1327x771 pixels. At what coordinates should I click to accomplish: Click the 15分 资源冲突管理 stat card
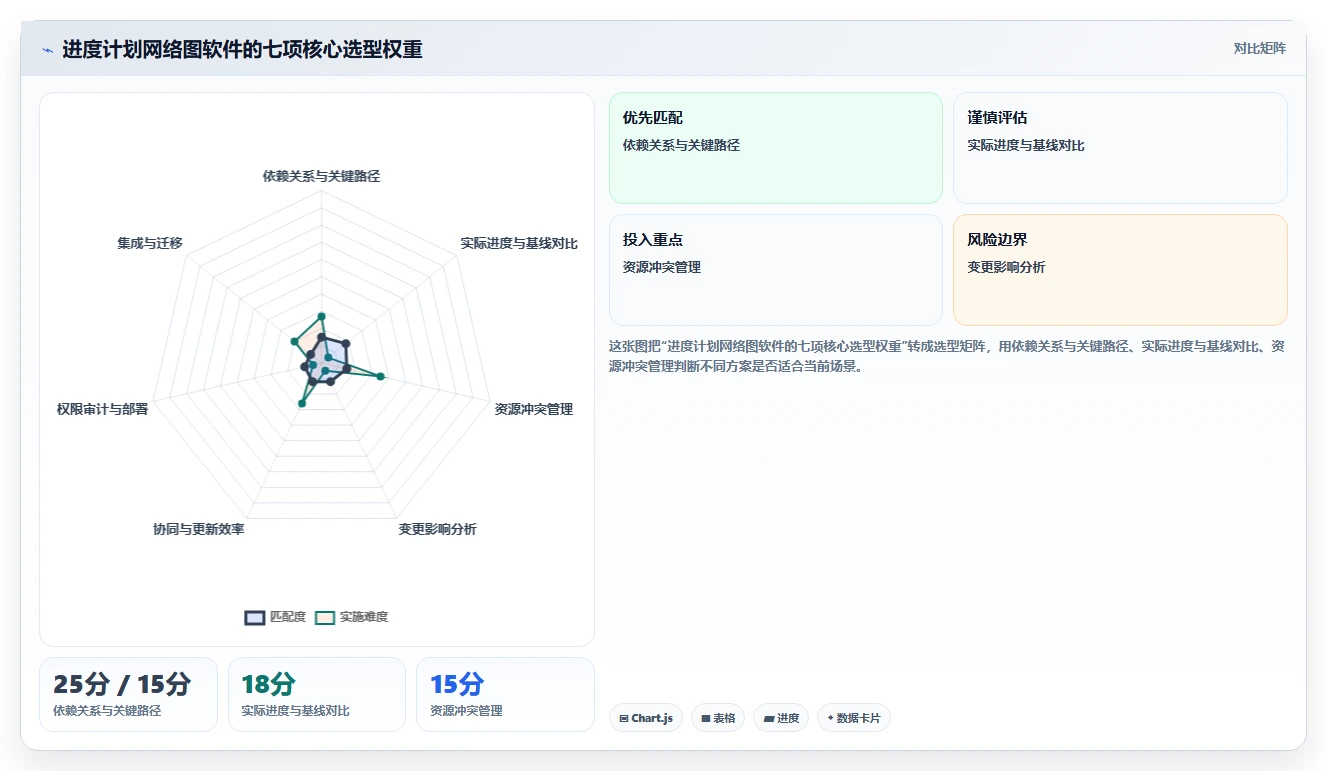coord(505,694)
